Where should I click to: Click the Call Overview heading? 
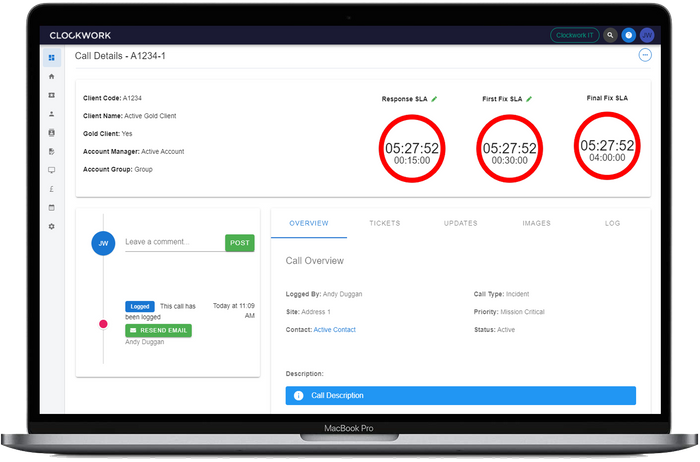(315, 261)
